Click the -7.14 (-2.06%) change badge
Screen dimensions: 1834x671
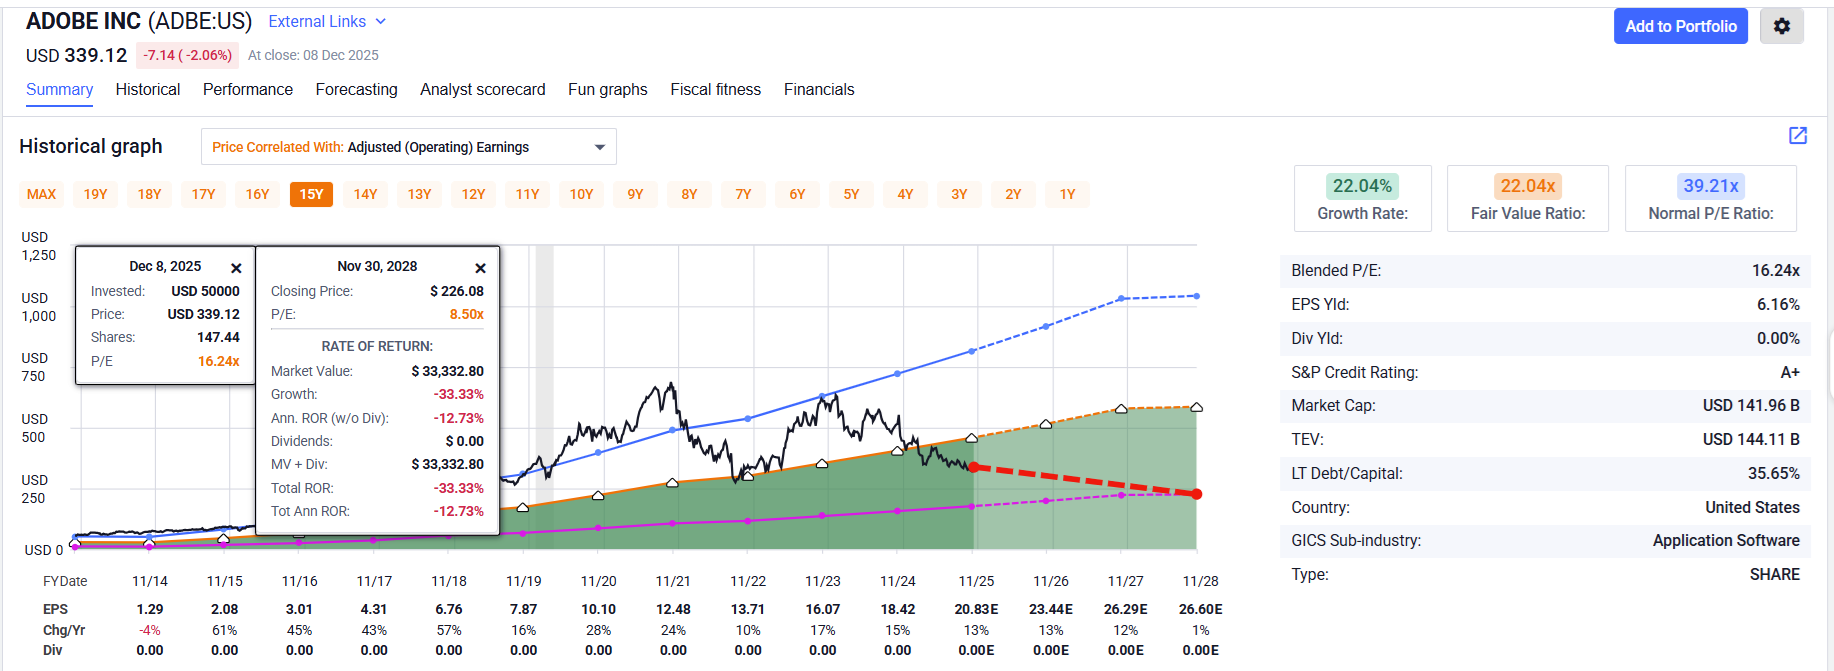[187, 55]
